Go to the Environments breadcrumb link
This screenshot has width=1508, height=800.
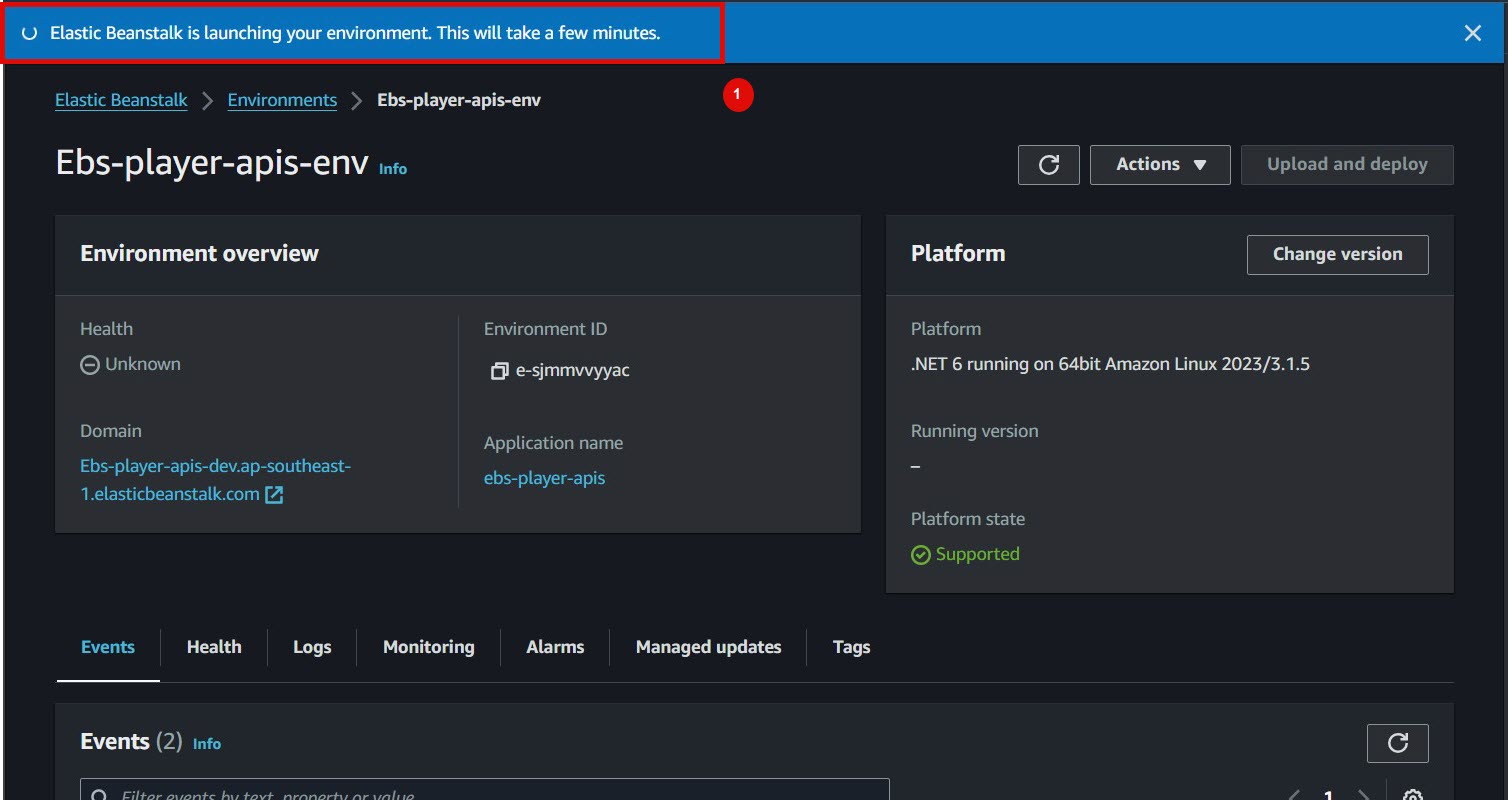pyautogui.click(x=282, y=100)
